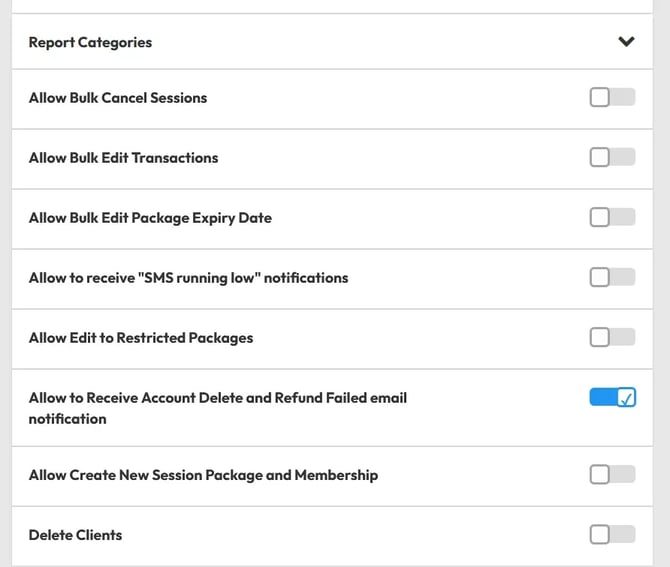Click Allow Edit to Restricted Packages text

(141, 338)
